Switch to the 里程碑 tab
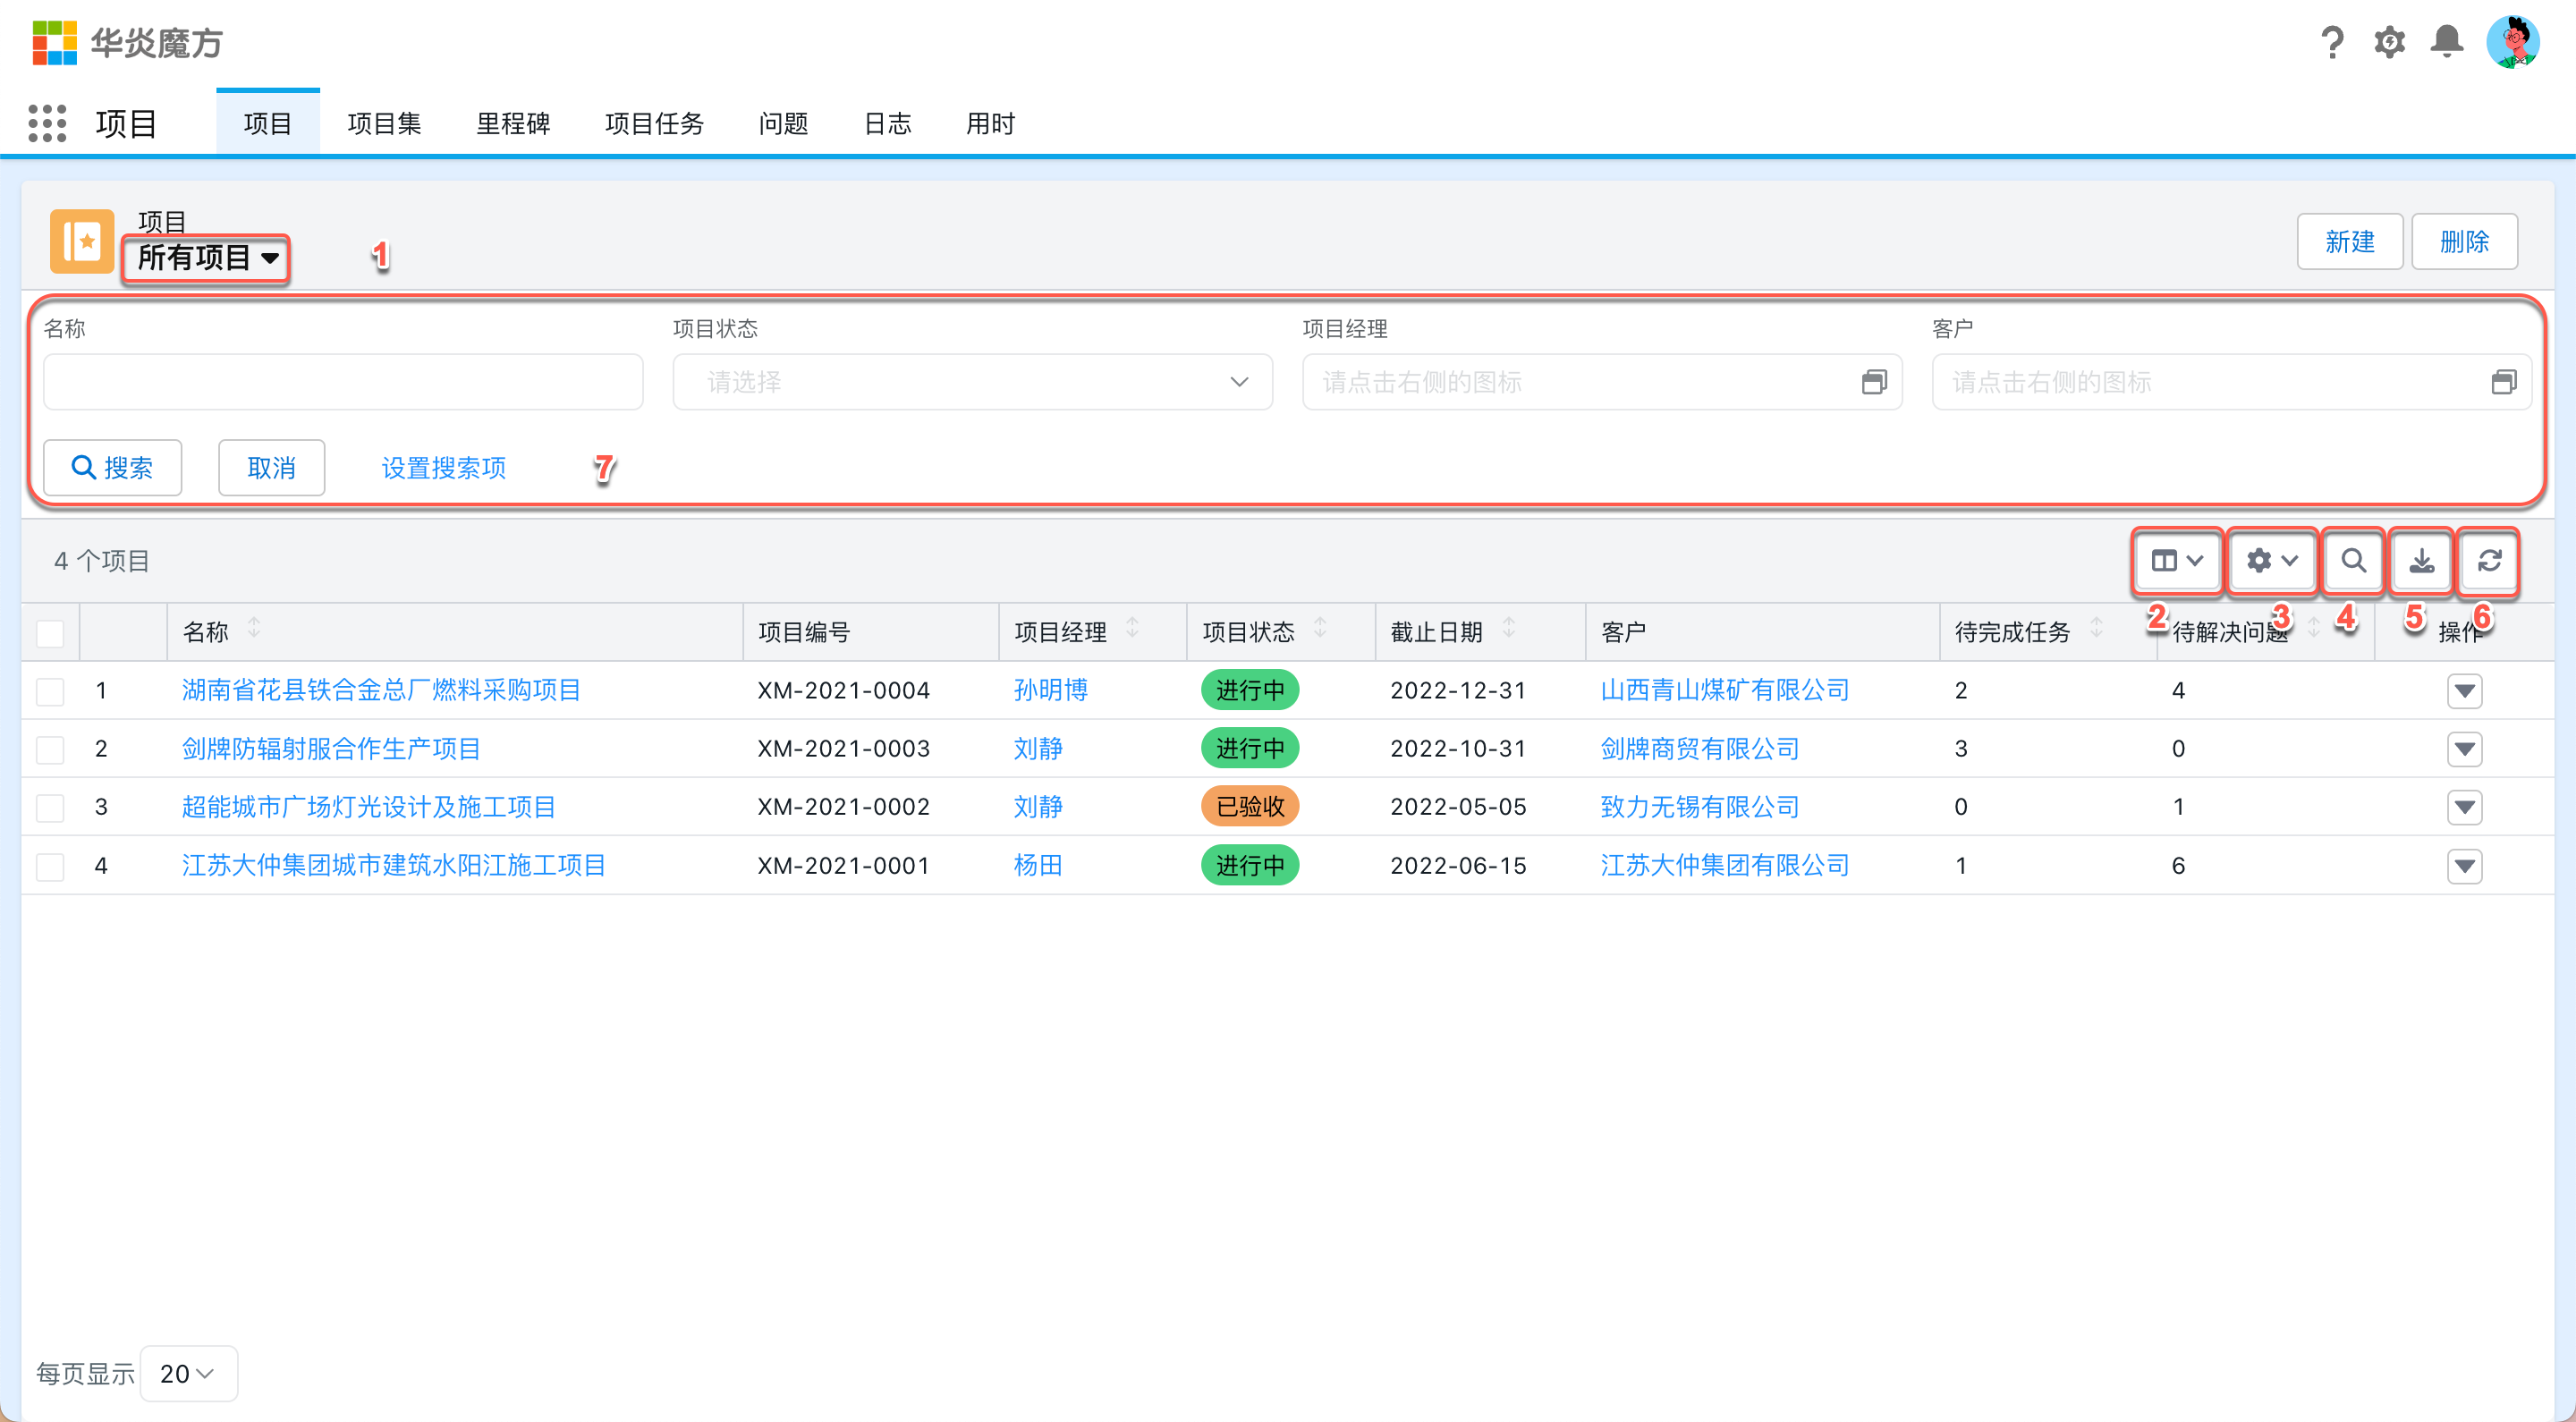 (514, 123)
